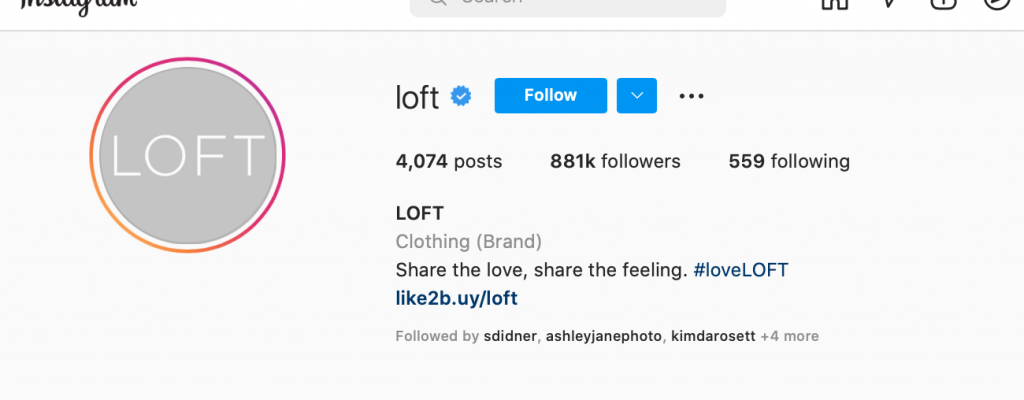Image resolution: width=1024 pixels, height=400 pixels.
Task: Open LOFT's profile picture story
Action: click(x=187, y=155)
